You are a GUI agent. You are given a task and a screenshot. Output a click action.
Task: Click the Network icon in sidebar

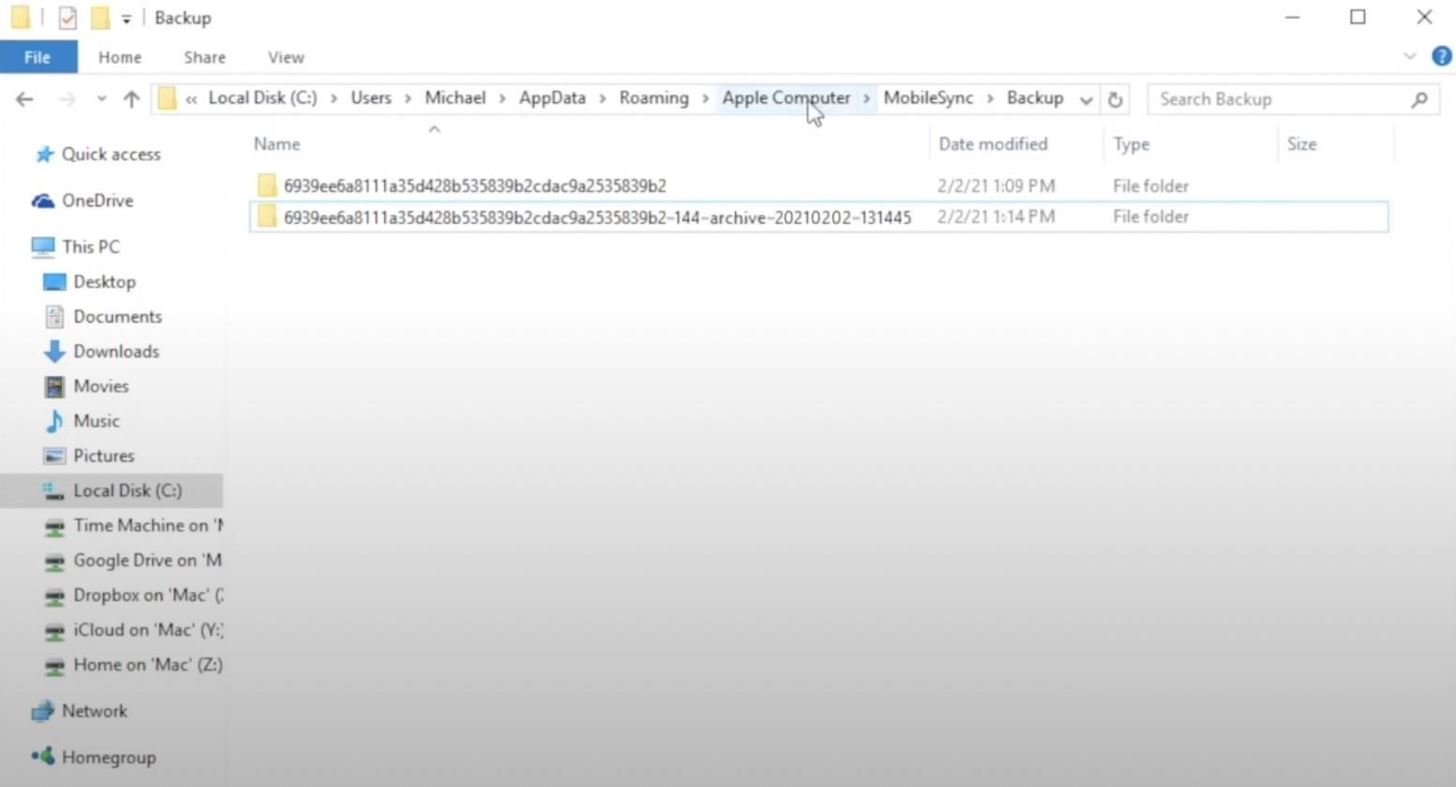click(43, 712)
